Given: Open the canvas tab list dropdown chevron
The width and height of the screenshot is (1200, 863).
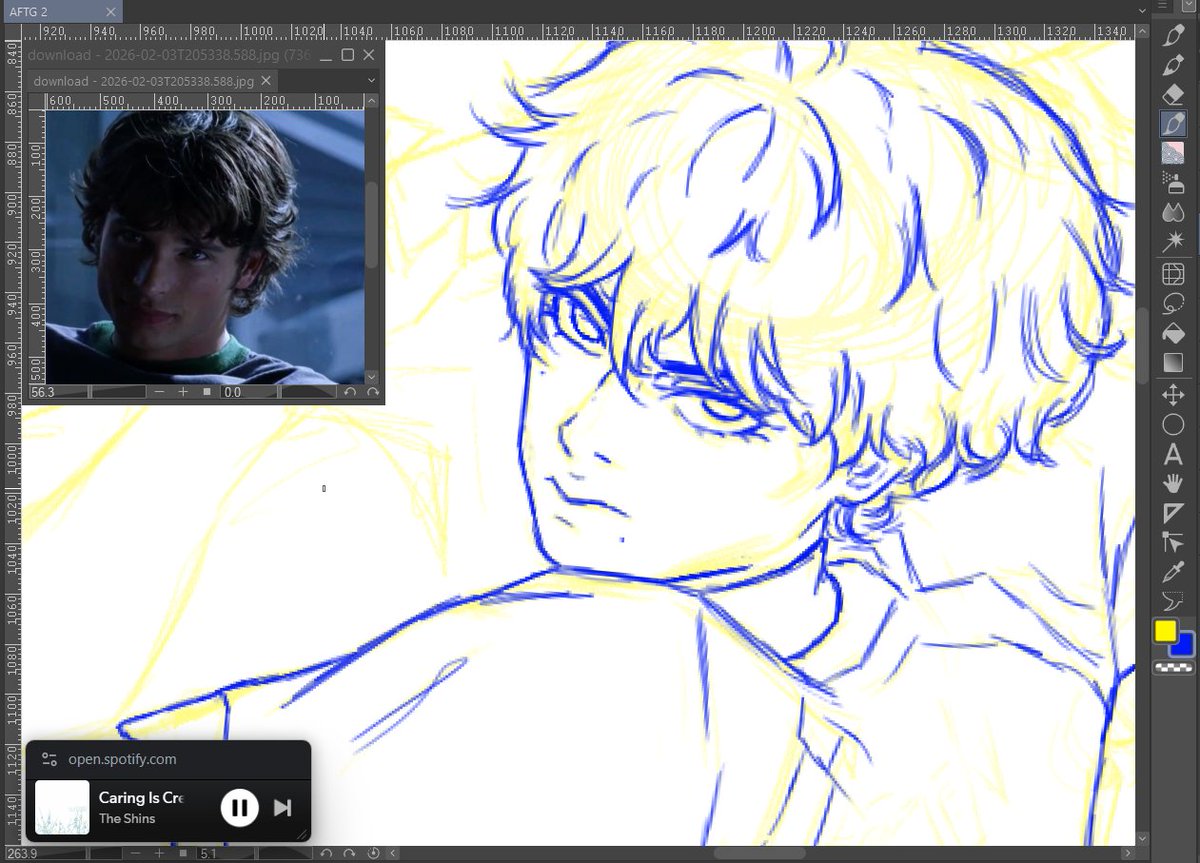Looking at the screenshot, I should click(1144, 10).
